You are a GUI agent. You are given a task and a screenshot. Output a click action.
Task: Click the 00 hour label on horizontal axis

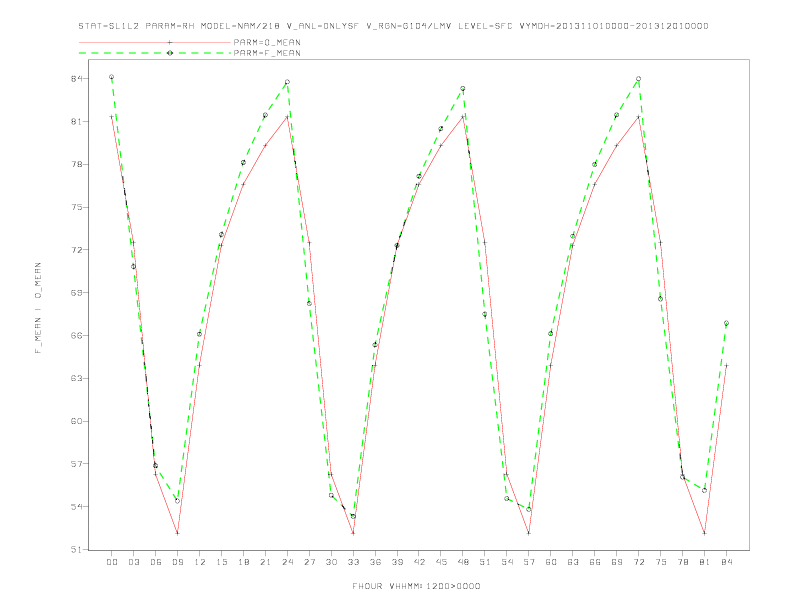[112, 562]
